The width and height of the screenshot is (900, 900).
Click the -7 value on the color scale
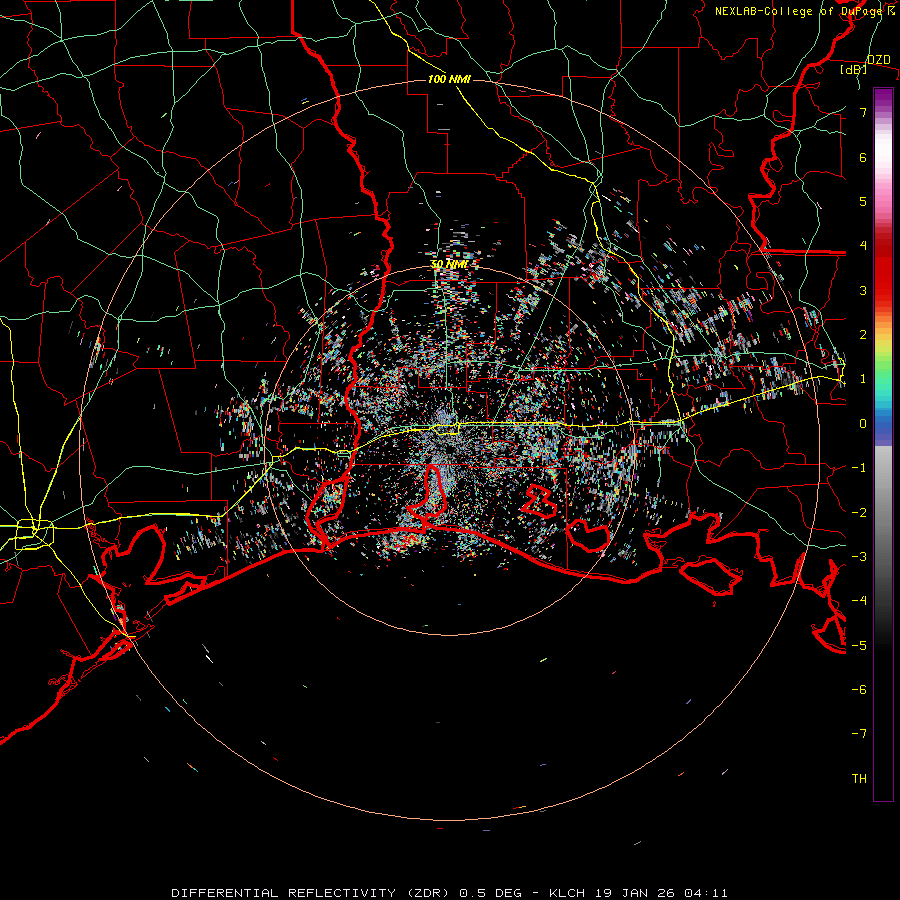(859, 734)
